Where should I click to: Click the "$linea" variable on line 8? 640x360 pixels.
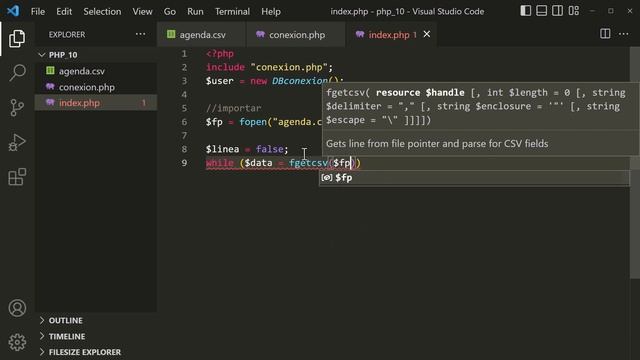point(222,149)
